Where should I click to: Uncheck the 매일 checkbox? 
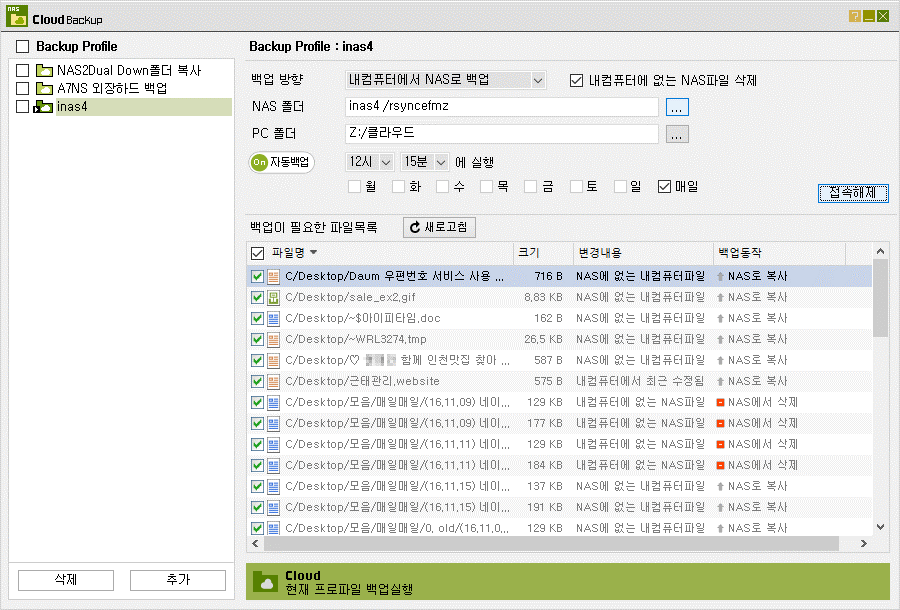click(664, 187)
